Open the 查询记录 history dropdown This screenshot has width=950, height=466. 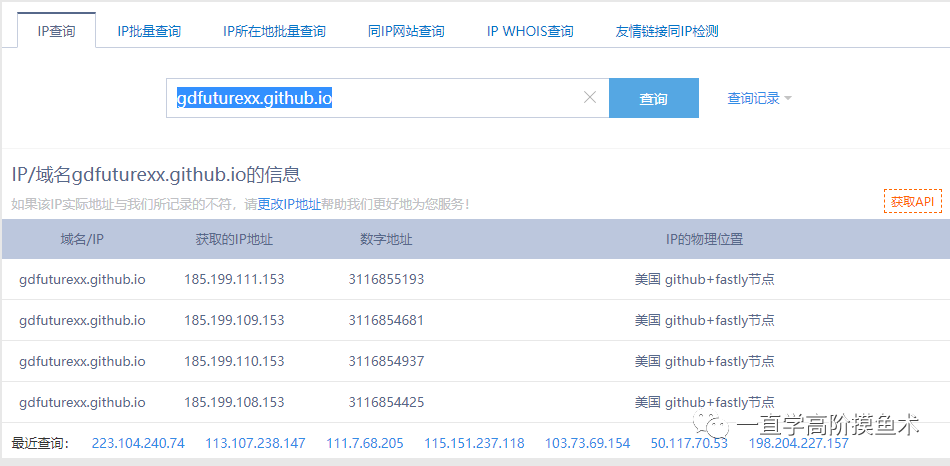(759, 98)
